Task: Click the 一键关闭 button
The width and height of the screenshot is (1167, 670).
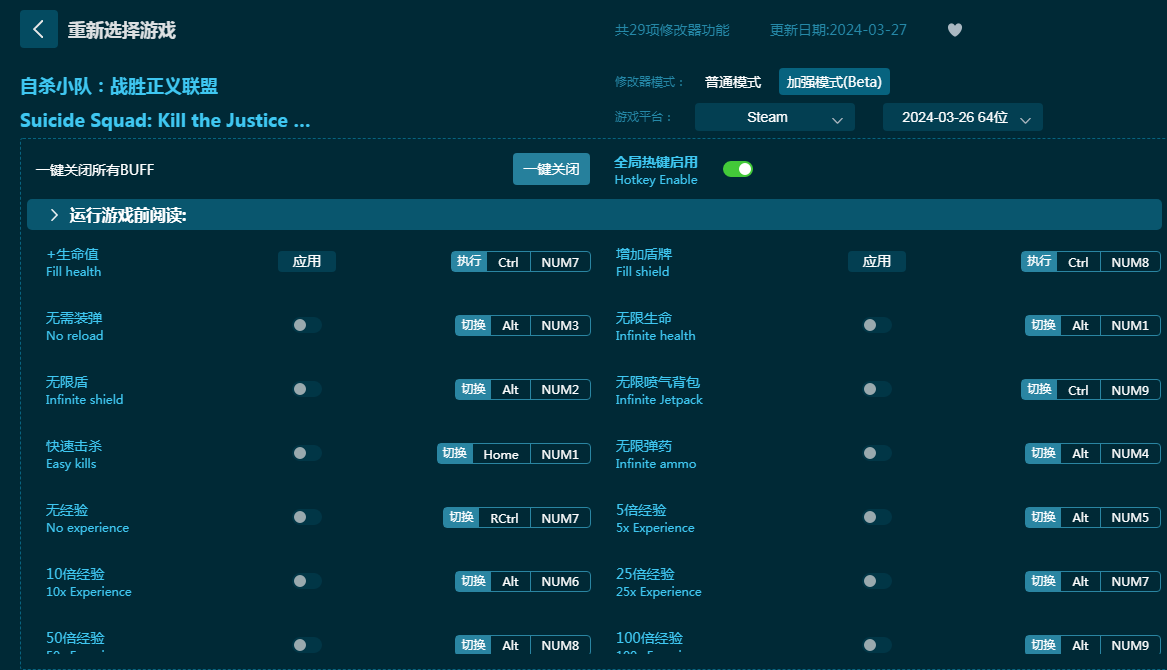Action: coord(551,169)
